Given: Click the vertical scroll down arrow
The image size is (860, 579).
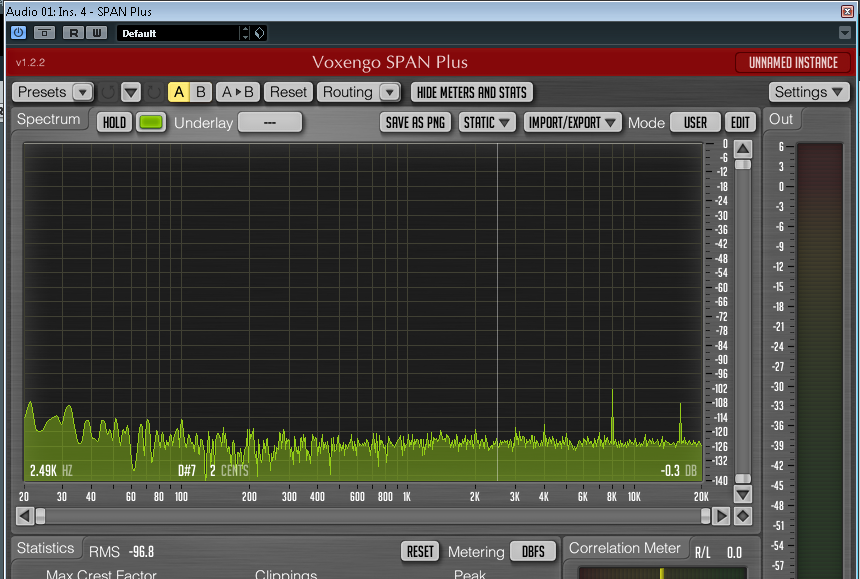Looking at the screenshot, I should click(x=742, y=494).
